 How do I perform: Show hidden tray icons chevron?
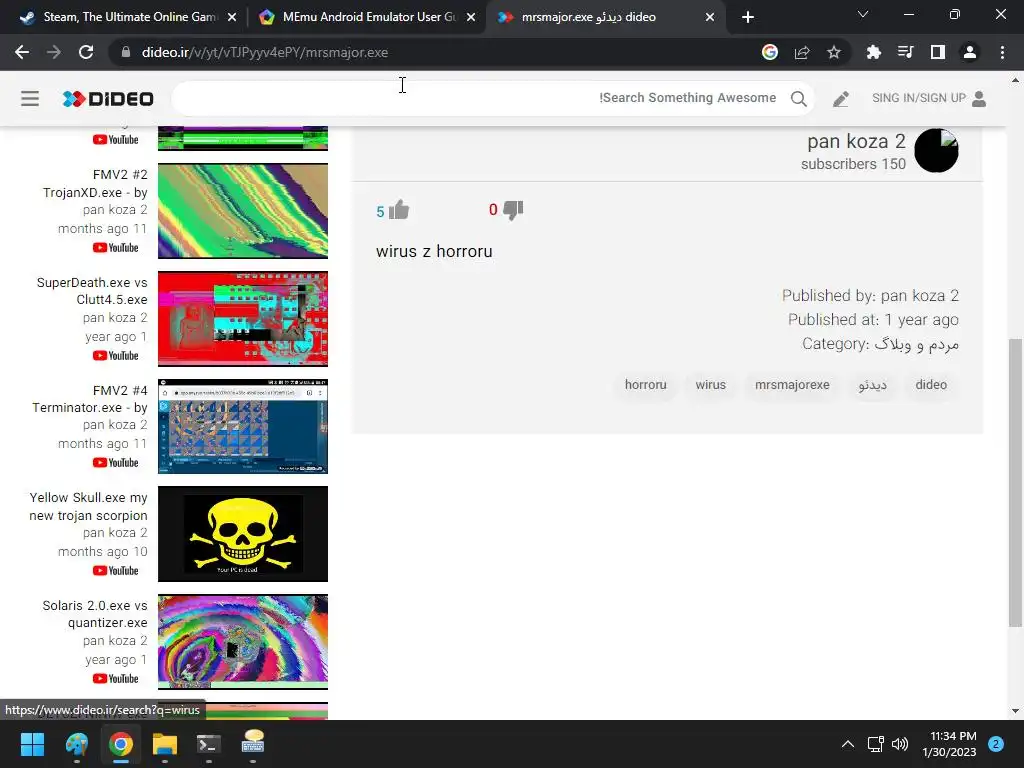(x=847, y=743)
